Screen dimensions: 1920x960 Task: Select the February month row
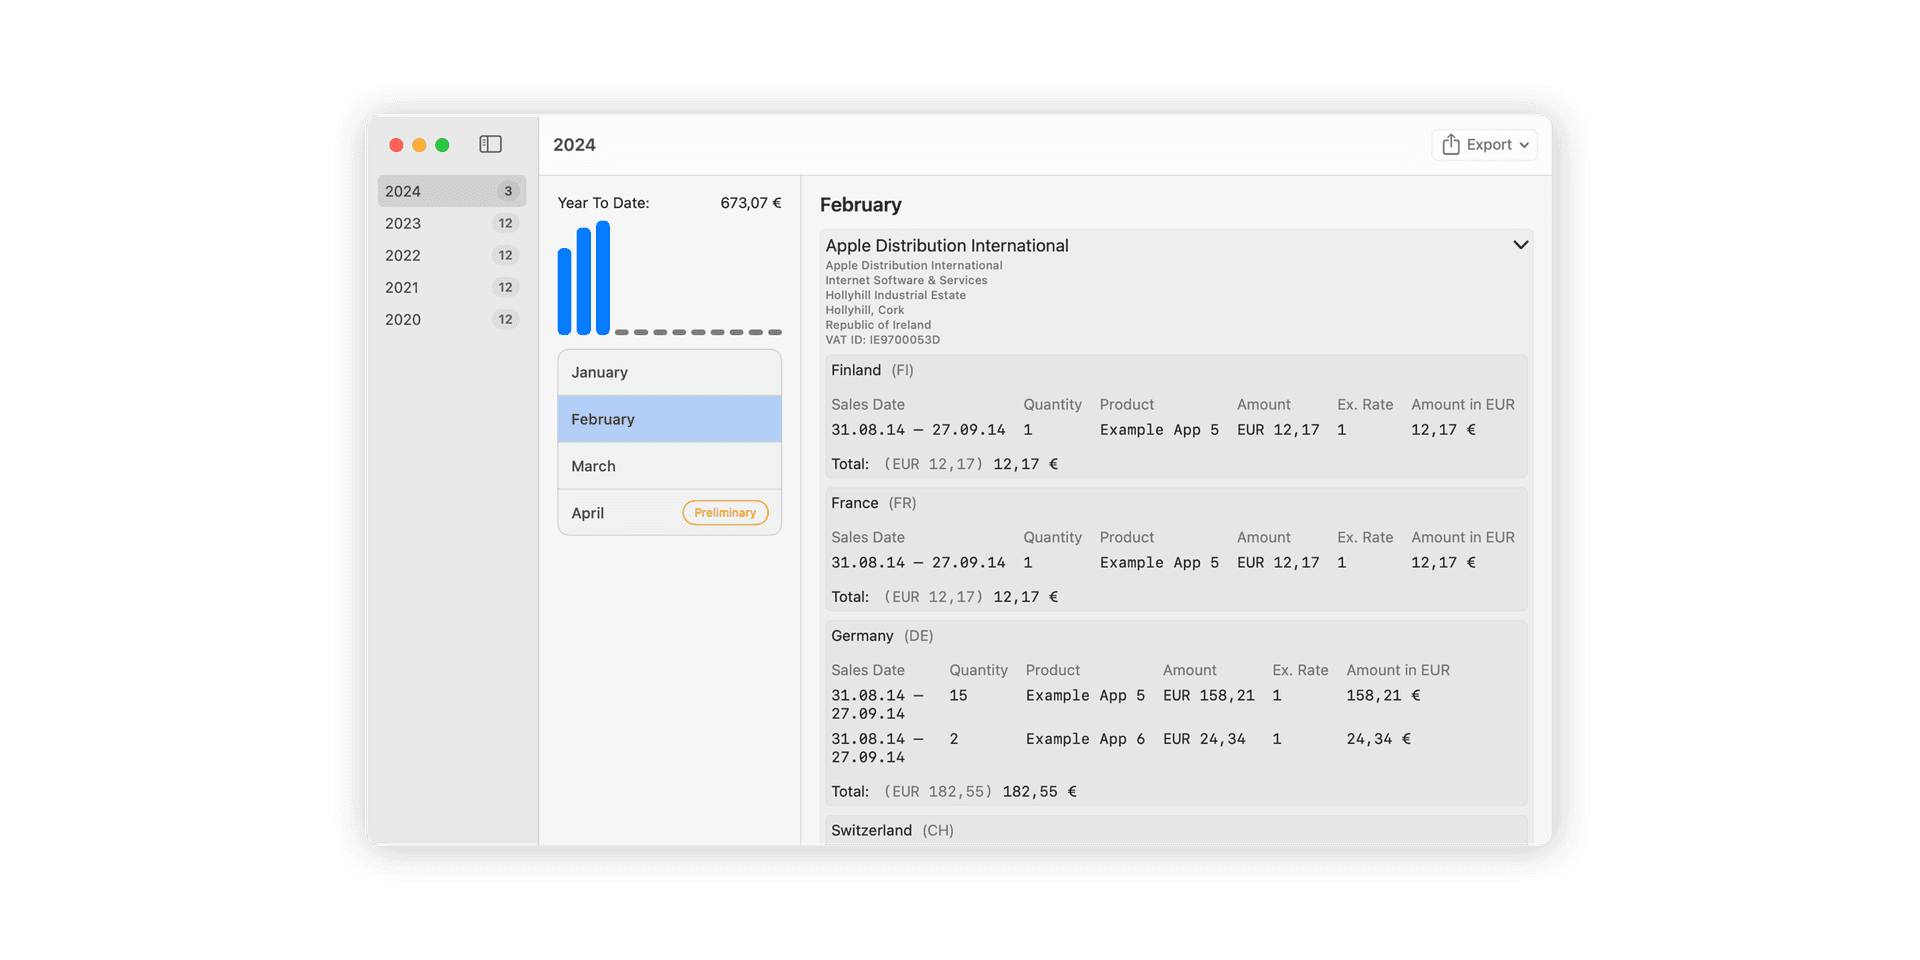669,419
